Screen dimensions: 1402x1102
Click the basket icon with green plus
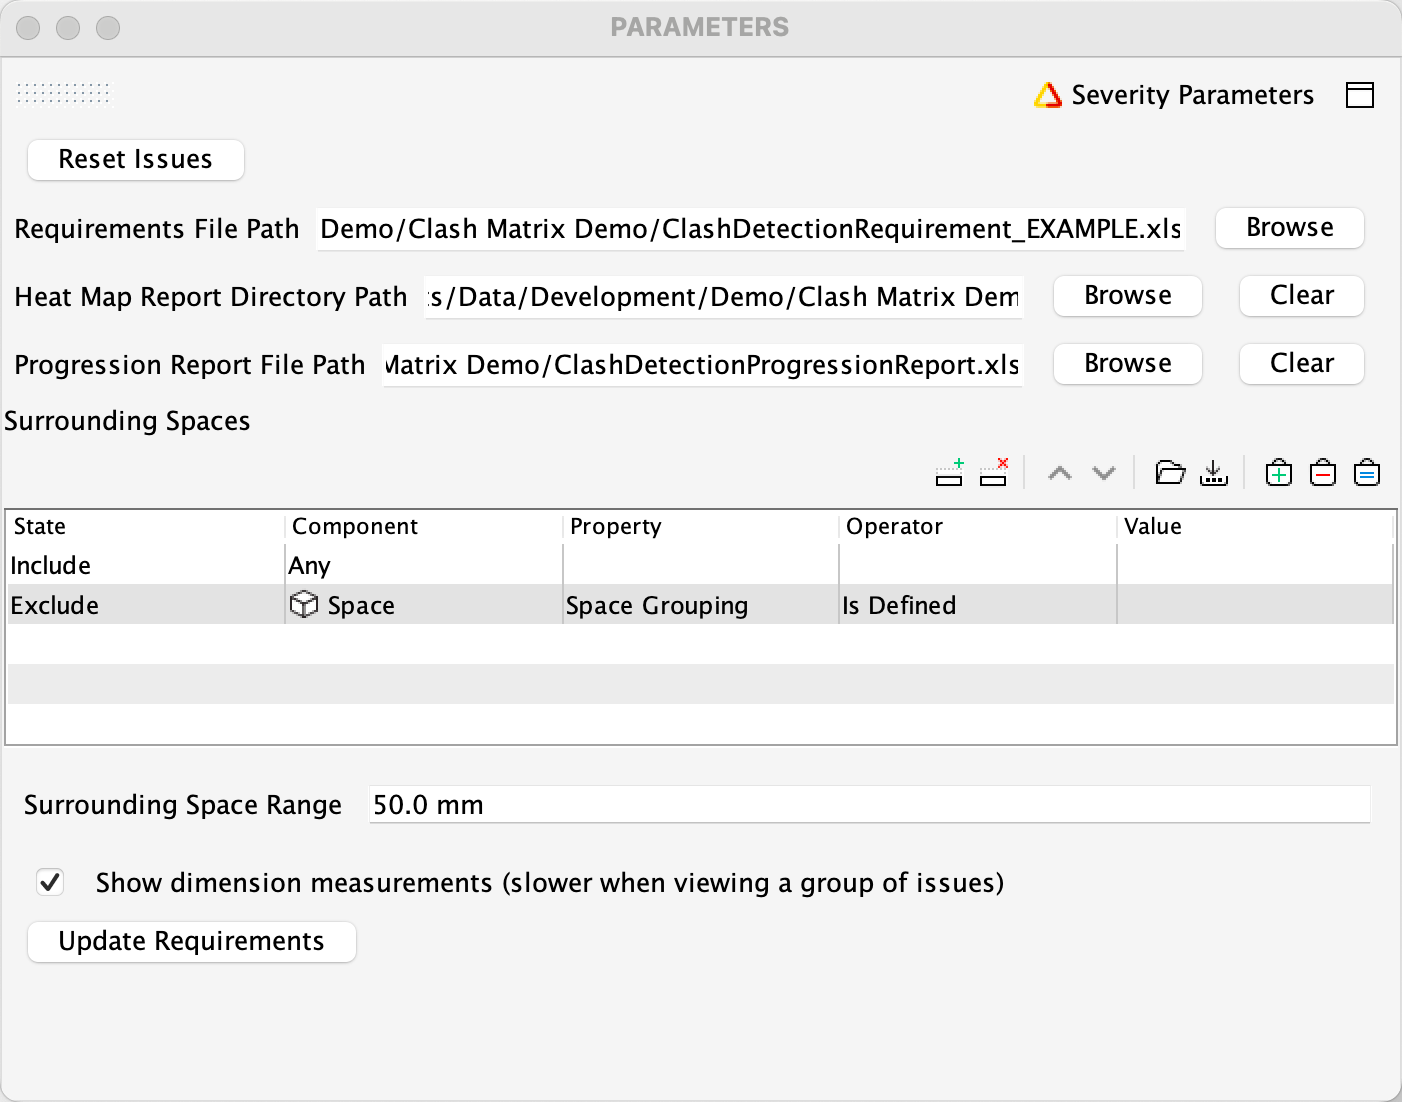pyautogui.click(x=1278, y=472)
